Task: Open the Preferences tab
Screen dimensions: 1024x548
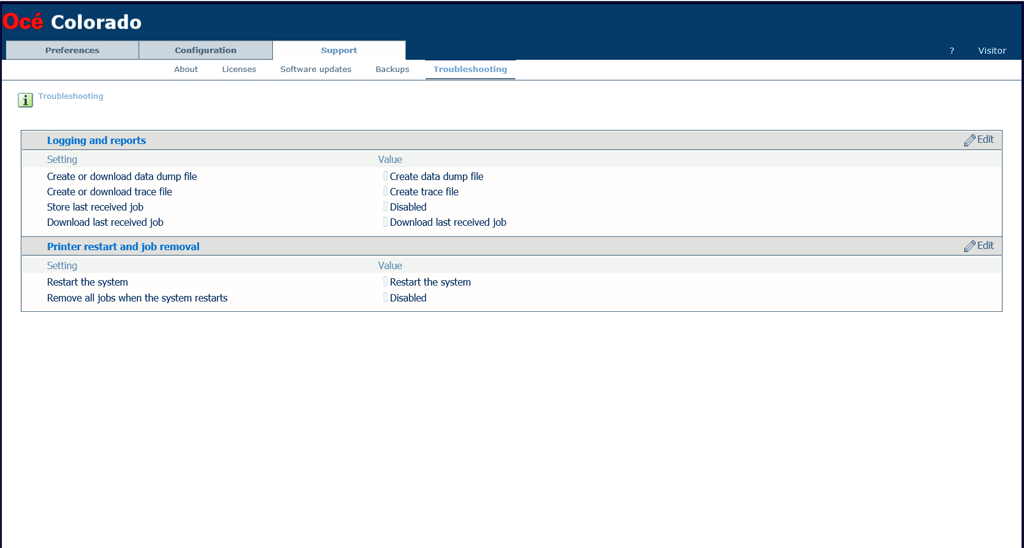Action: [x=72, y=50]
